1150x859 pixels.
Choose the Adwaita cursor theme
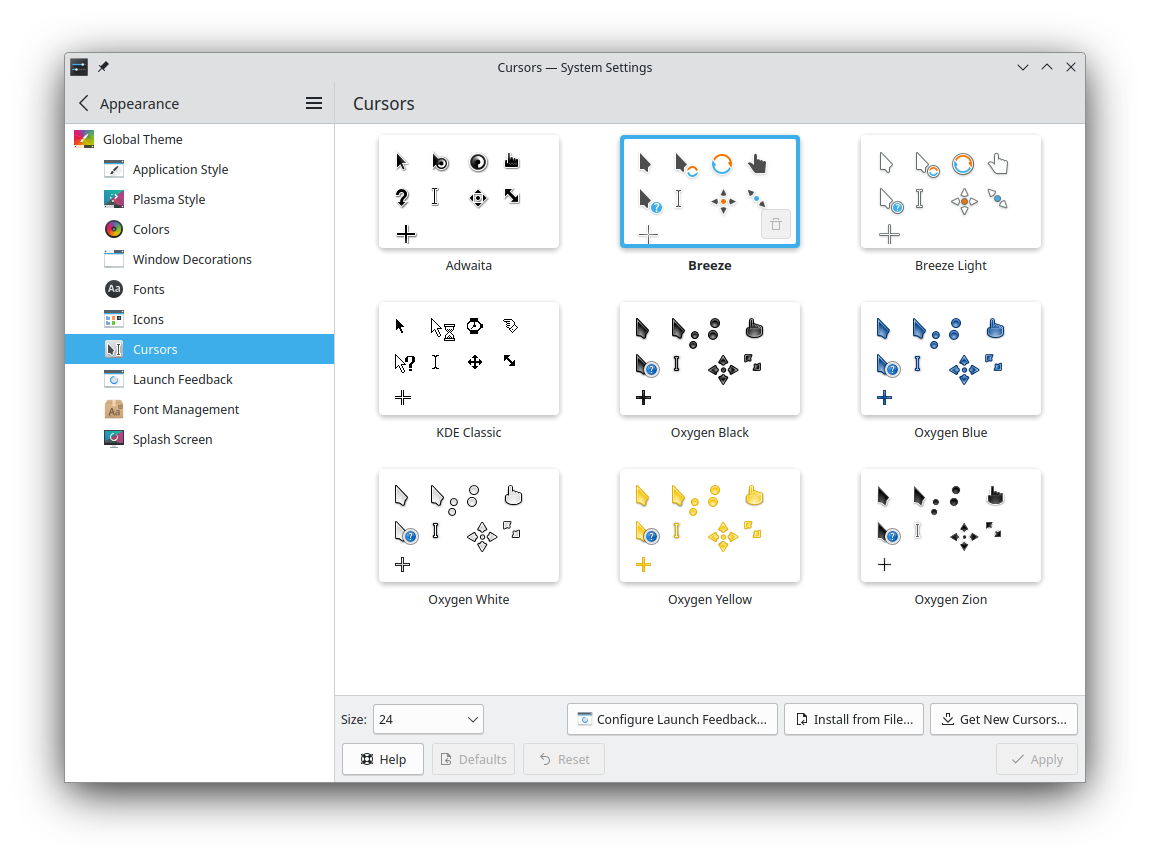(469, 192)
